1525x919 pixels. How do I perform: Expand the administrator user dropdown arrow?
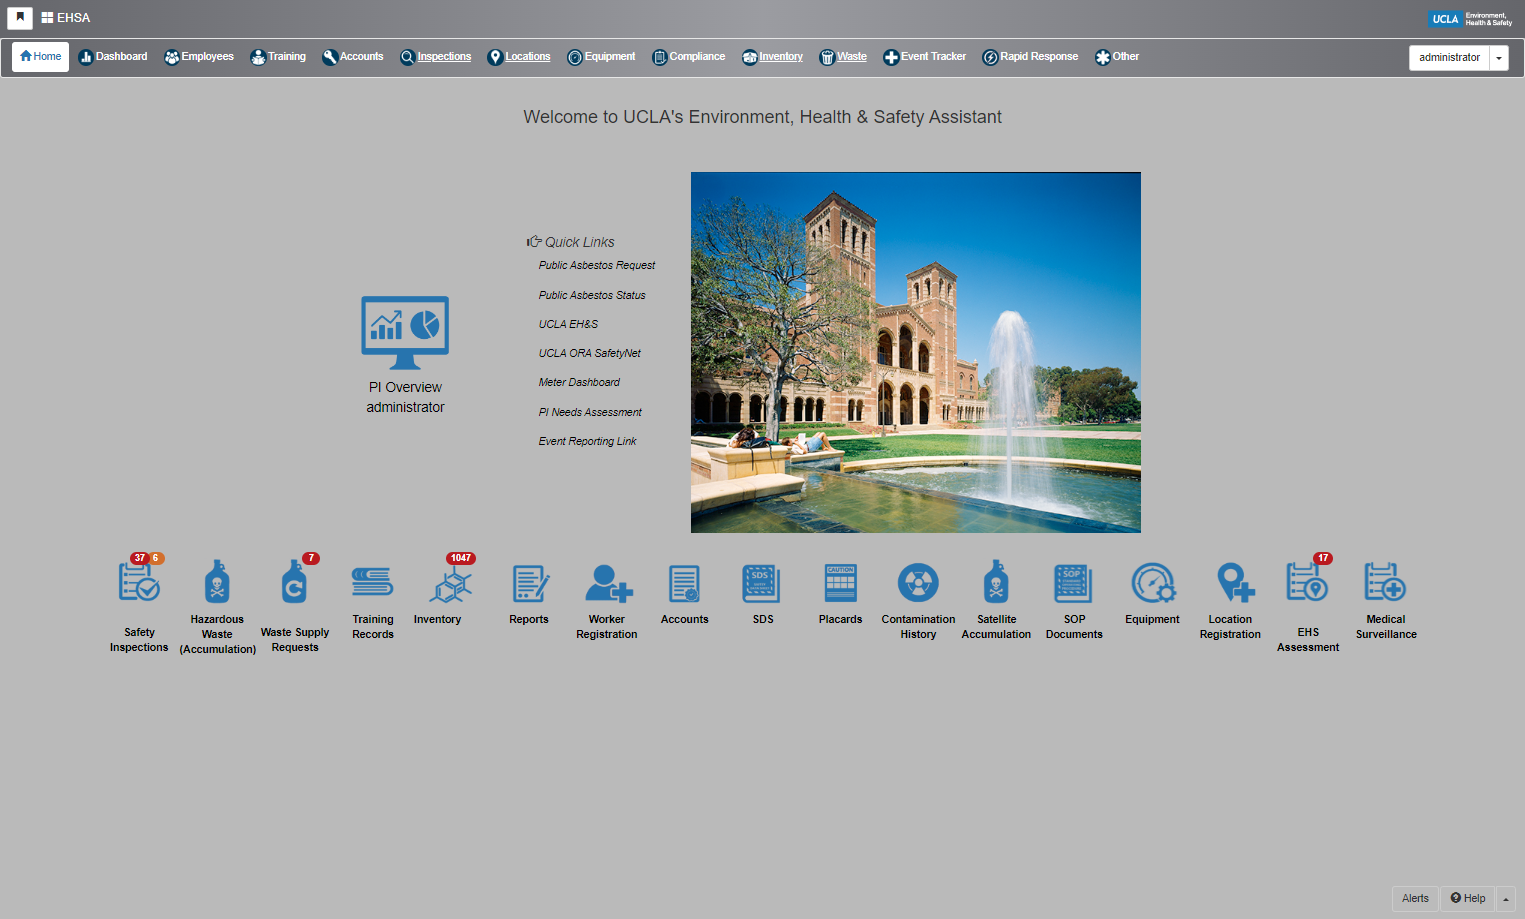point(1499,58)
